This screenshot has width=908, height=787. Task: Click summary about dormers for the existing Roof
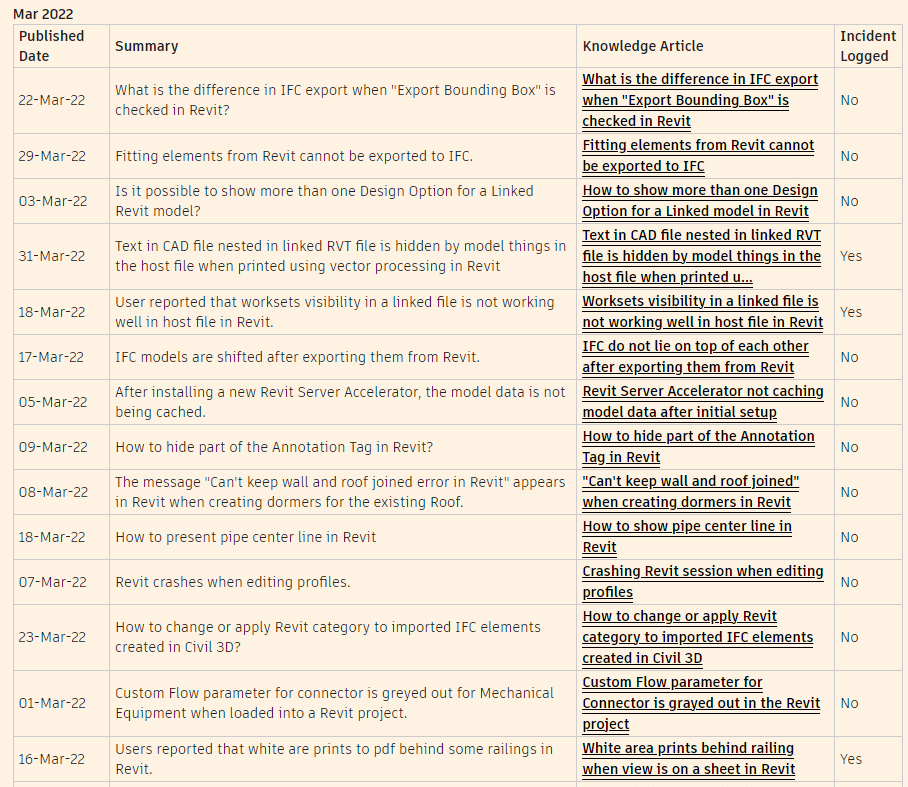(340, 492)
